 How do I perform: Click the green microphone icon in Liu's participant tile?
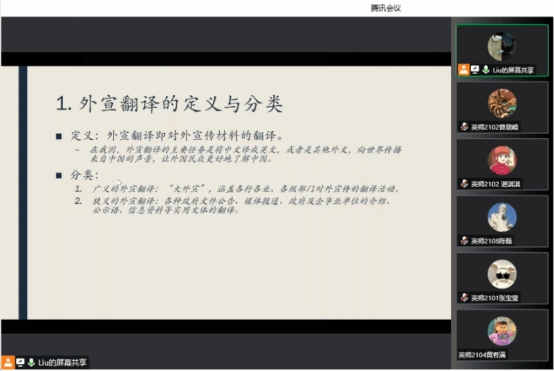point(486,70)
